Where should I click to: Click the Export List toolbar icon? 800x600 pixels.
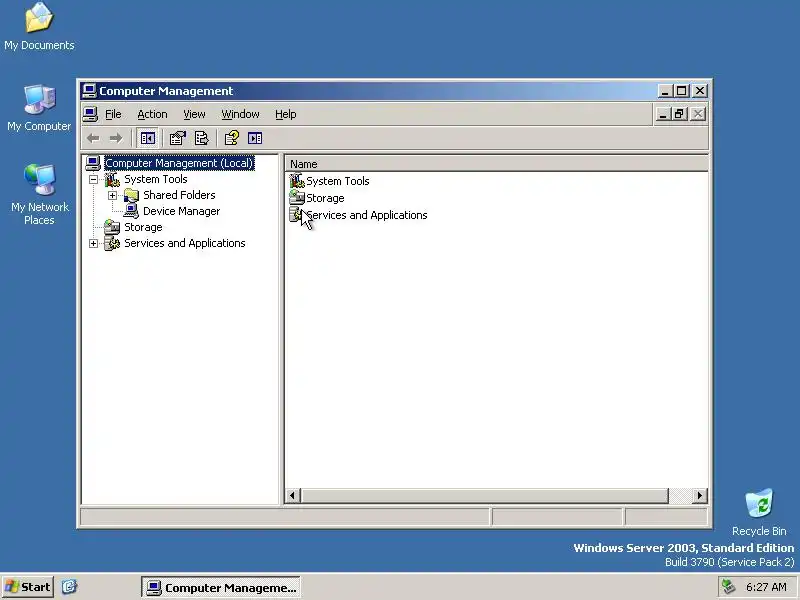tap(202, 138)
